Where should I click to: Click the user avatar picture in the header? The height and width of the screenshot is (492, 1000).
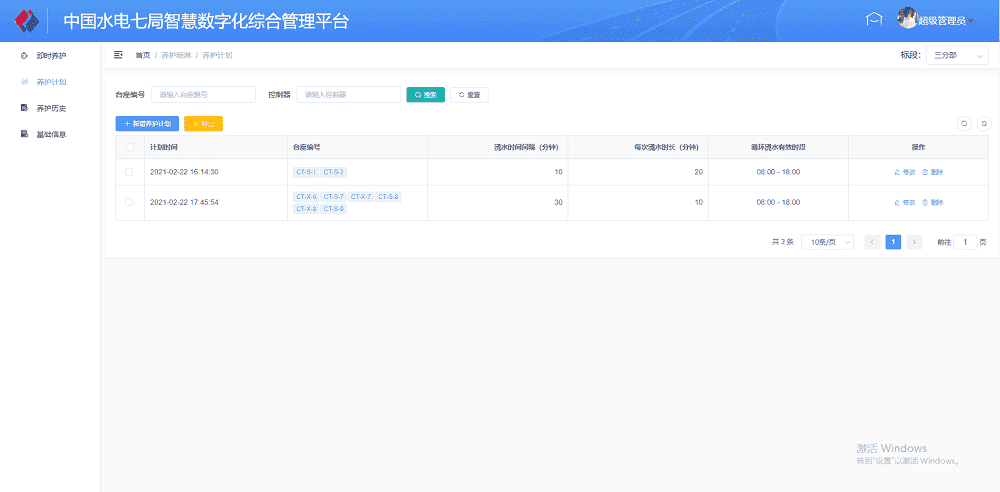[x=907, y=19]
